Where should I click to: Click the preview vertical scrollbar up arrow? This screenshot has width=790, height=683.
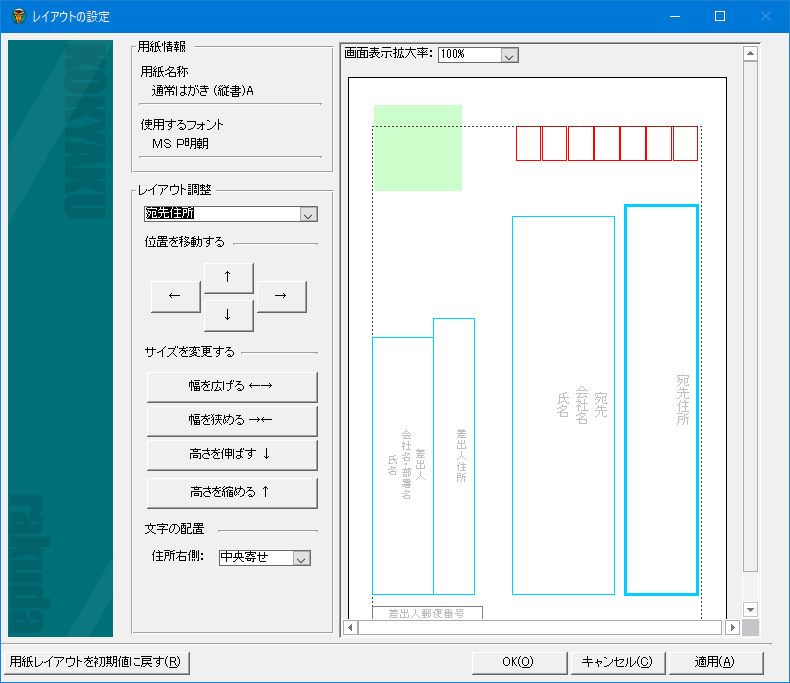pos(750,53)
